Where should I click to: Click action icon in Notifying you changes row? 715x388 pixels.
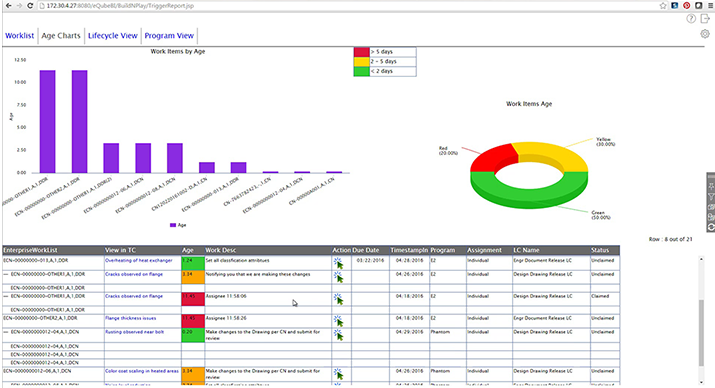(x=338, y=277)
